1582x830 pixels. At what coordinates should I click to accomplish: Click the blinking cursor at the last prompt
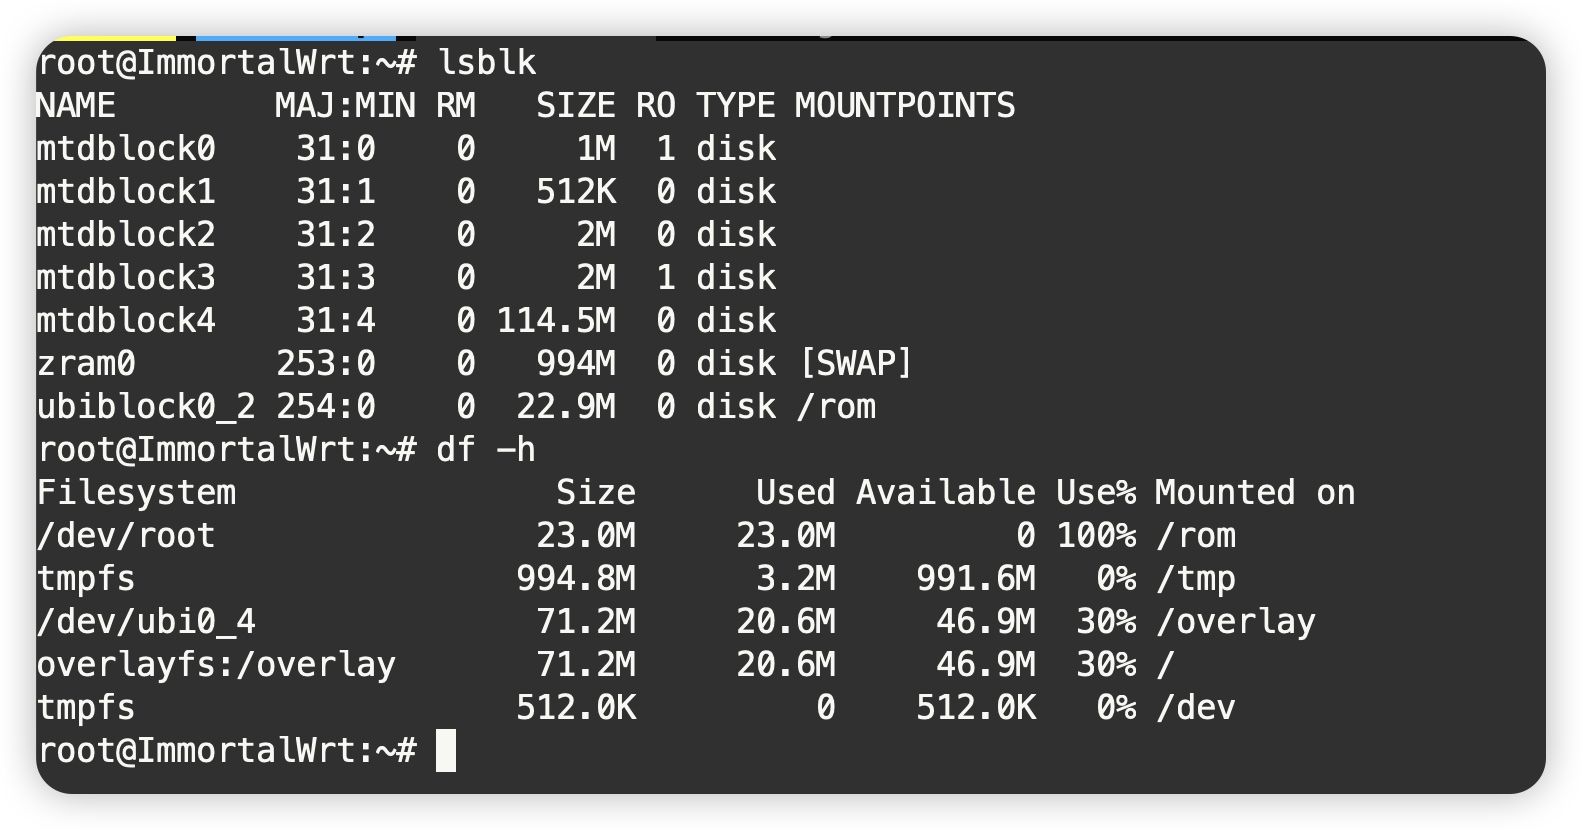446,750
